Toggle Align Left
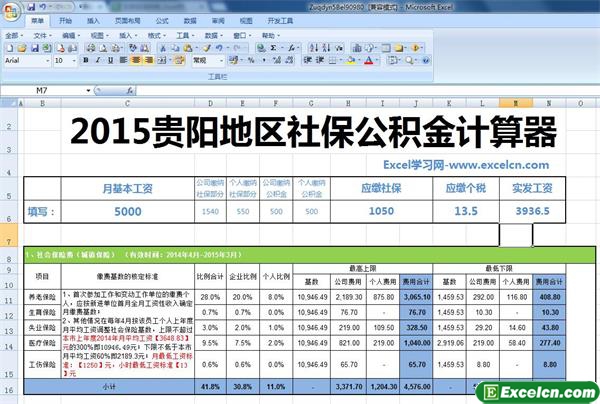 click(x=123, y=60)
